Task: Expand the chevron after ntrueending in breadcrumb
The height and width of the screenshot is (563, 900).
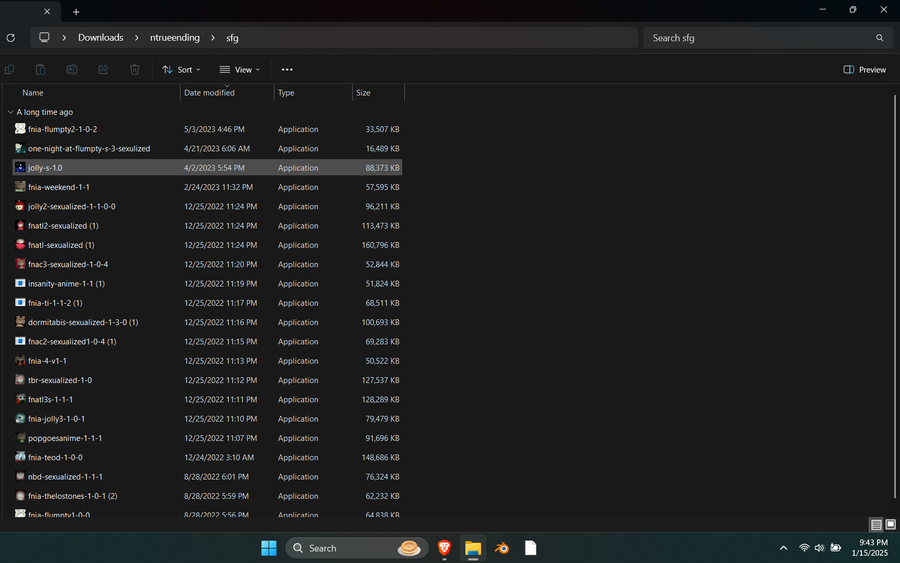Action: point(213,38)
